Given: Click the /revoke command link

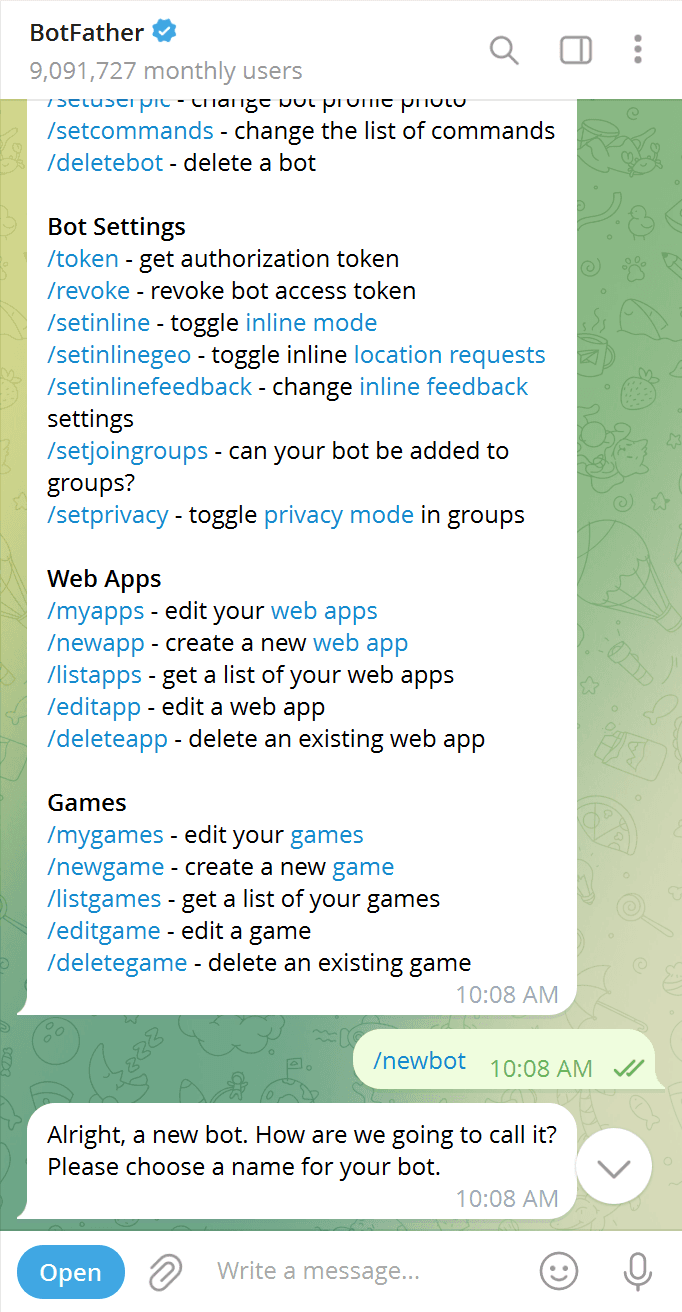Looking at the screenshot, I should 89,291.
